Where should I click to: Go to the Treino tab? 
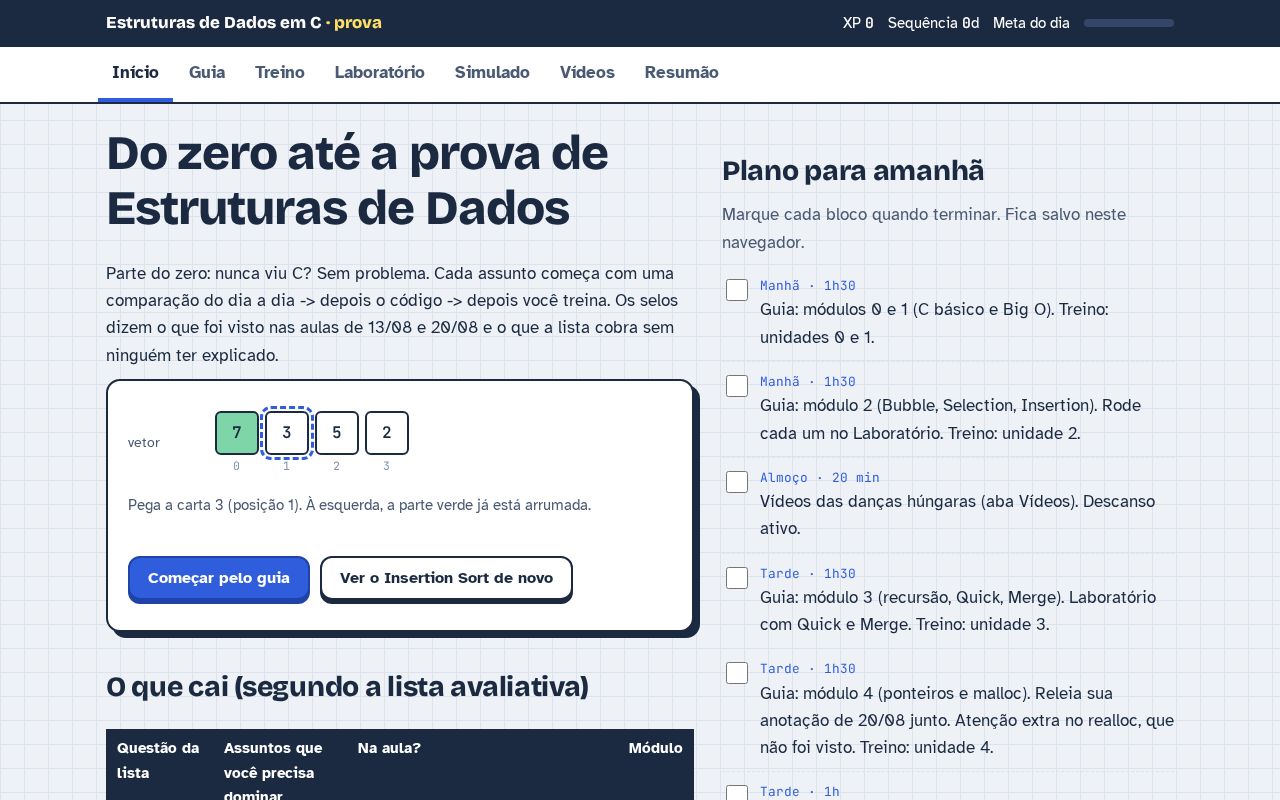pos(280,73)
